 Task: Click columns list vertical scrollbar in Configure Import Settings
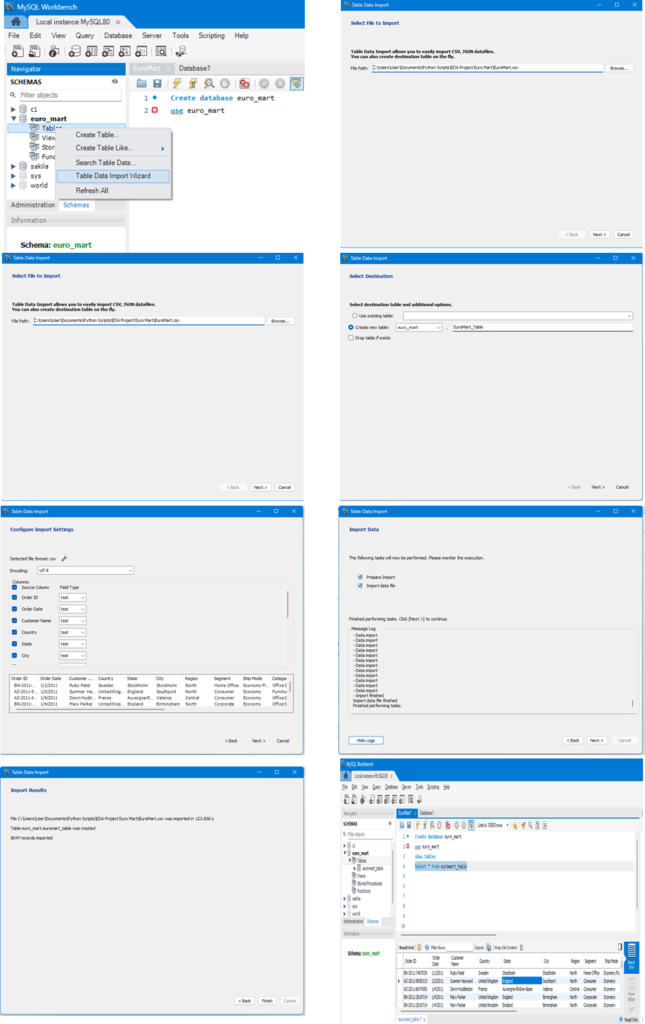click(x=288, y=605)
